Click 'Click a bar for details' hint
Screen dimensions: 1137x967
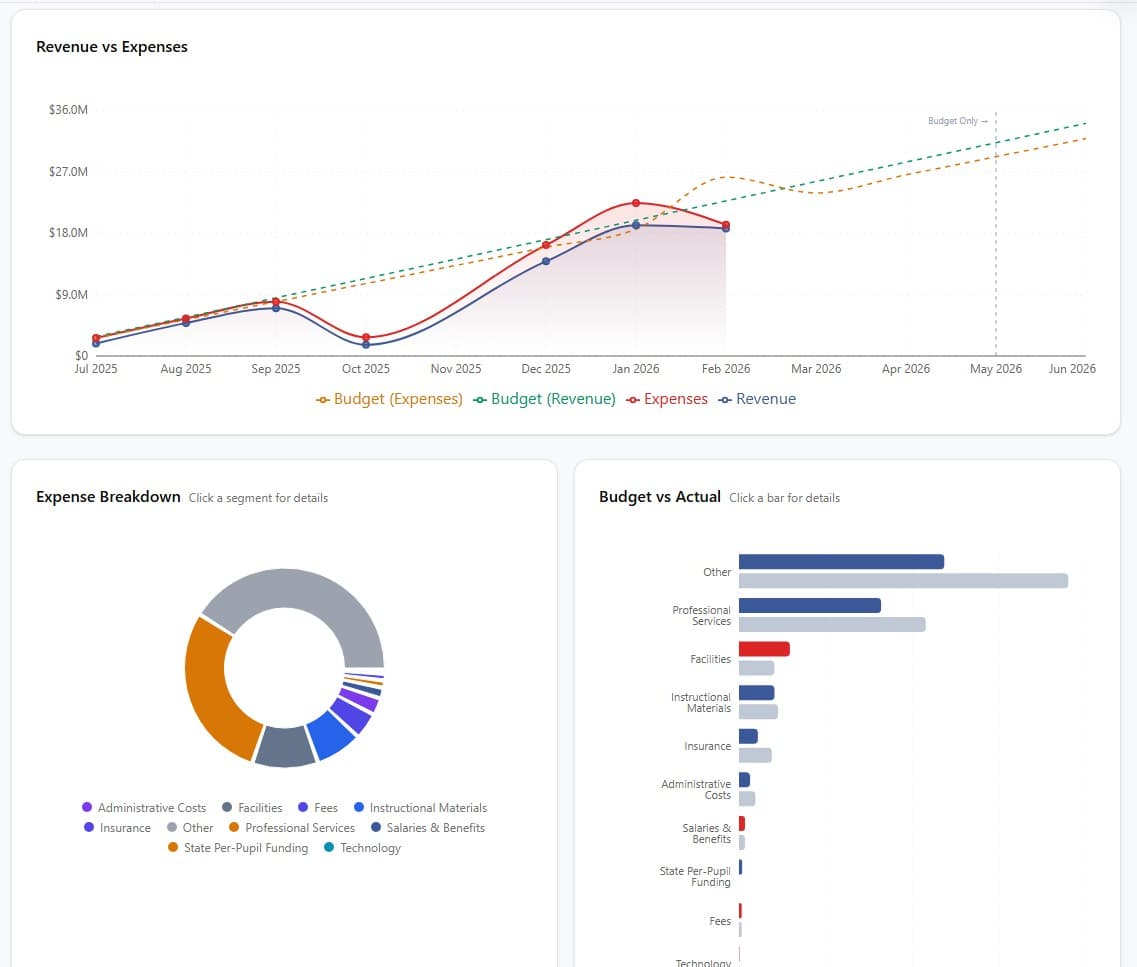[785, 498]
